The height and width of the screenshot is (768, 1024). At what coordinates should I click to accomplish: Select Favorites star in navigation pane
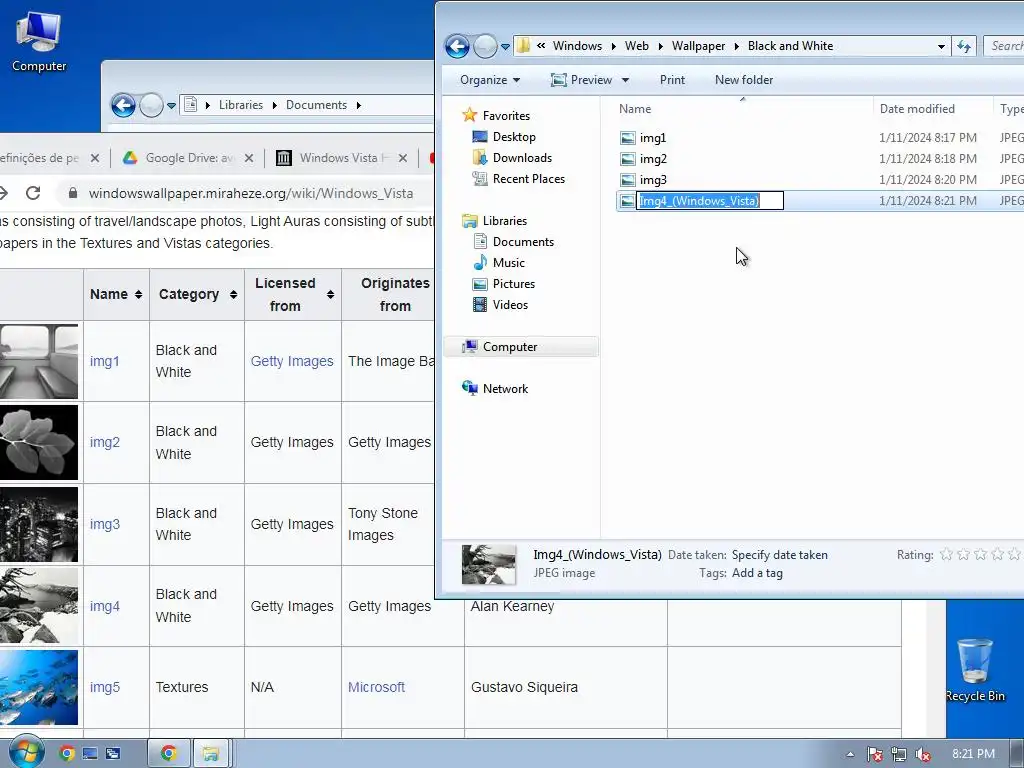coord(470,116)
